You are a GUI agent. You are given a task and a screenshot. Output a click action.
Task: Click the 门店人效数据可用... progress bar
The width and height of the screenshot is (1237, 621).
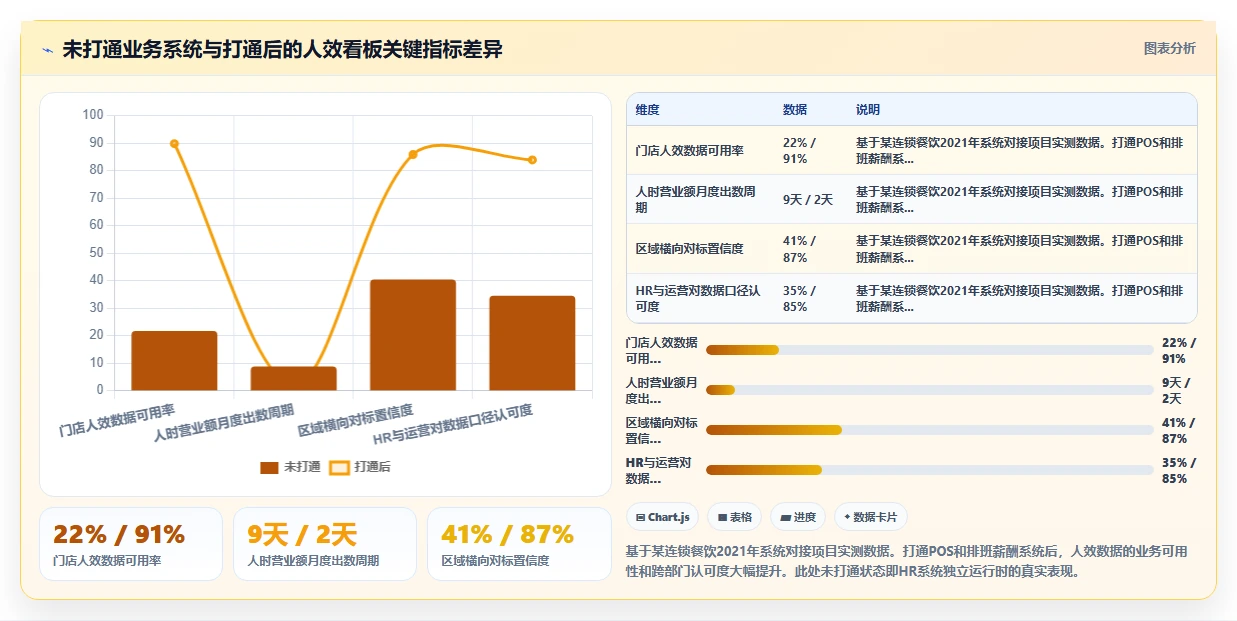point(930,350)
